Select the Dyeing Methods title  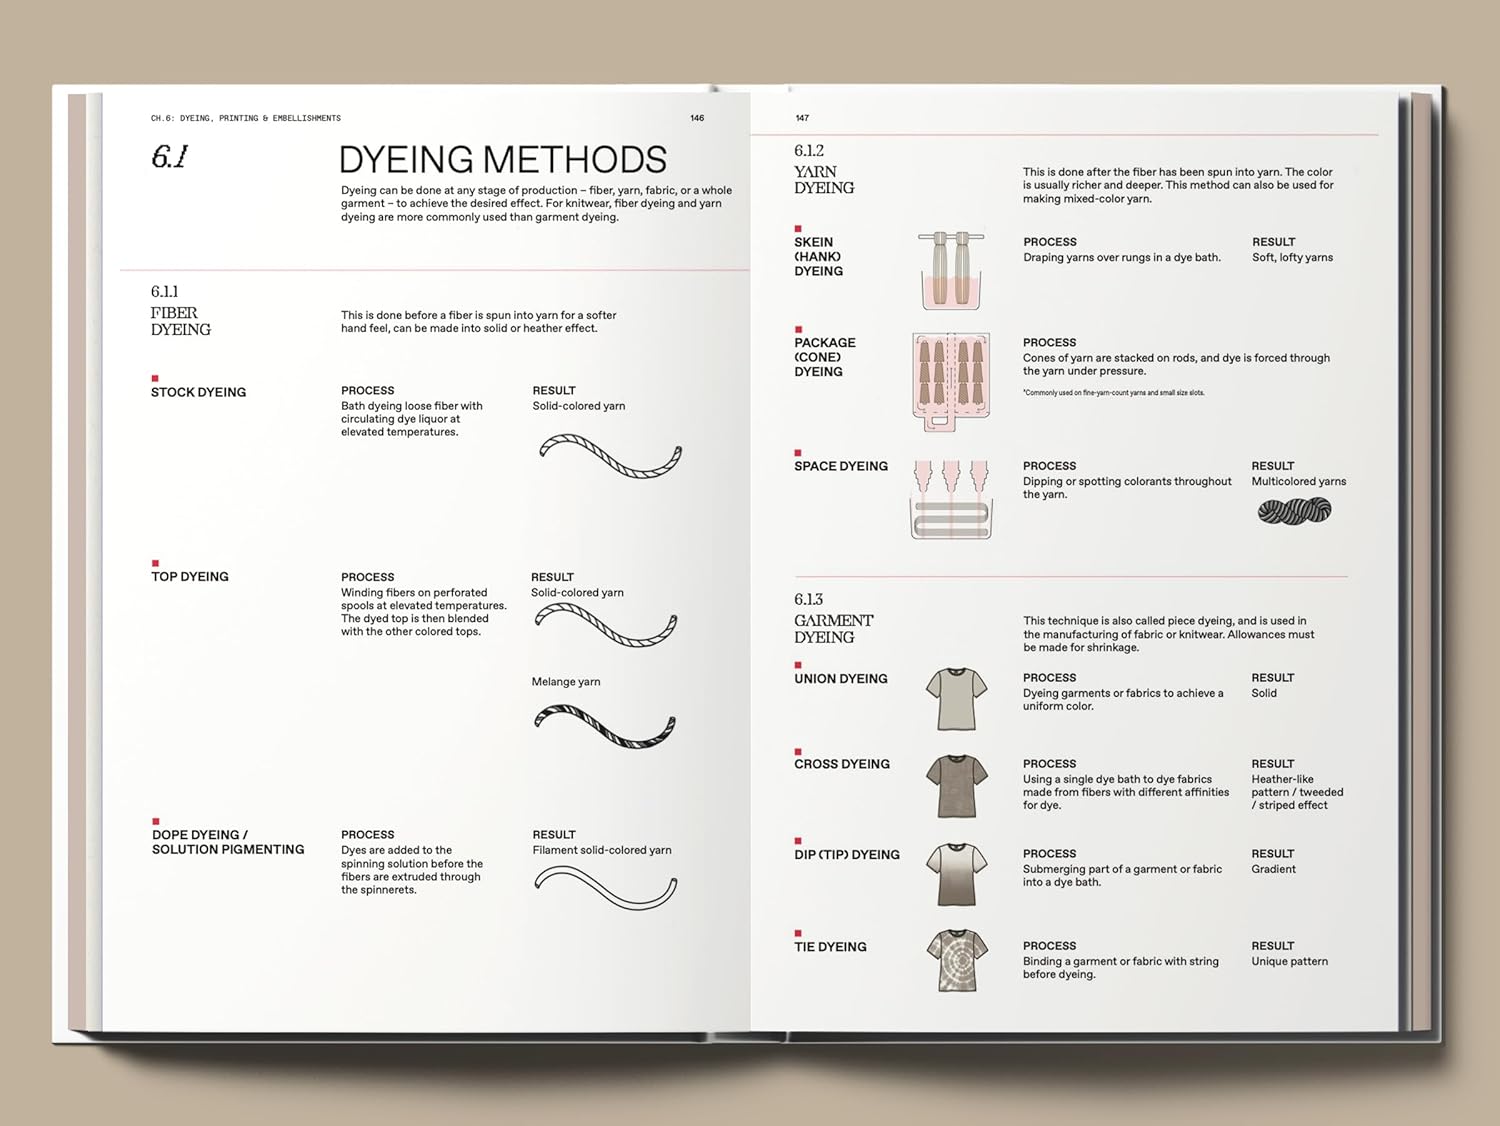pyautogui.click(x=503, y=158)
